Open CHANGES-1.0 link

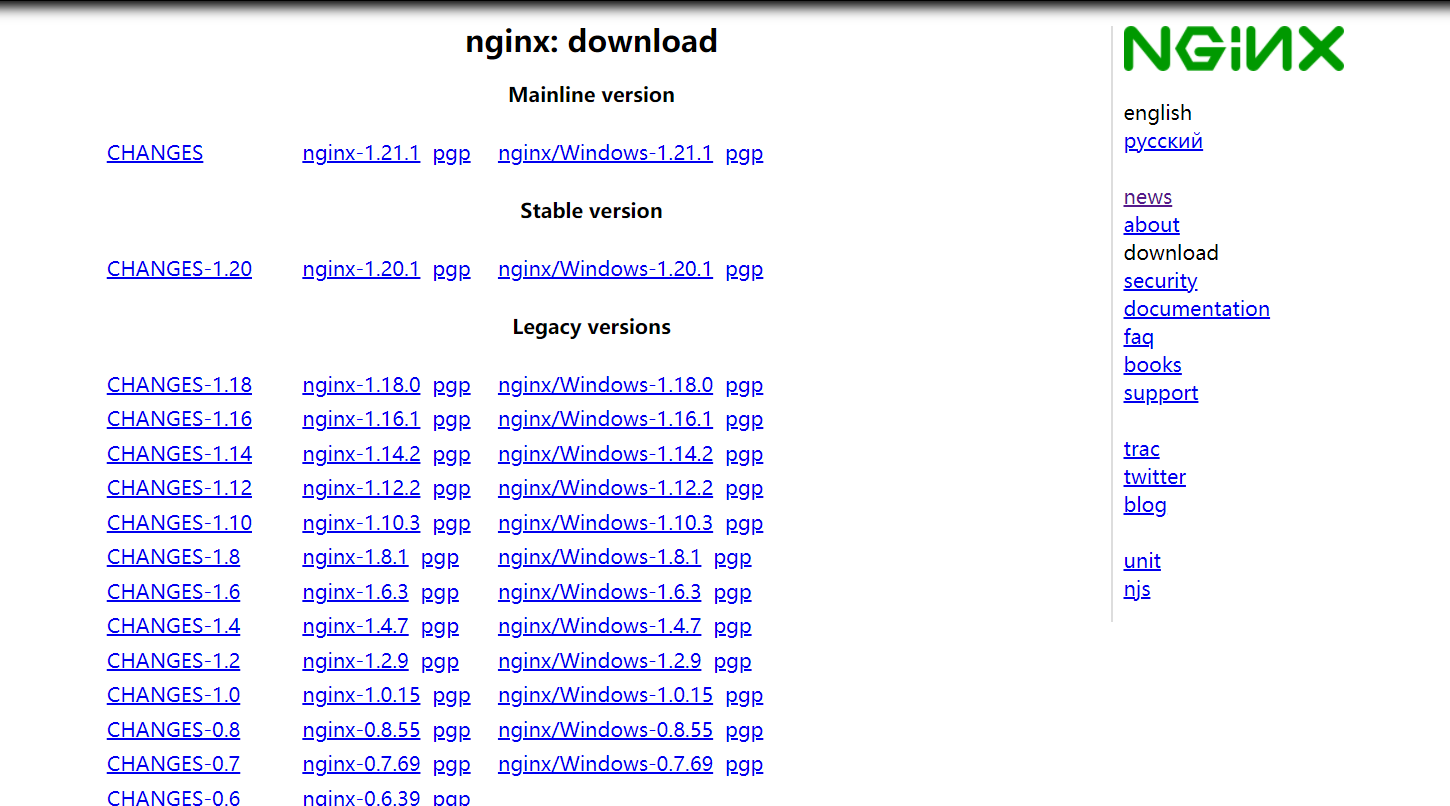coord(173,695)
